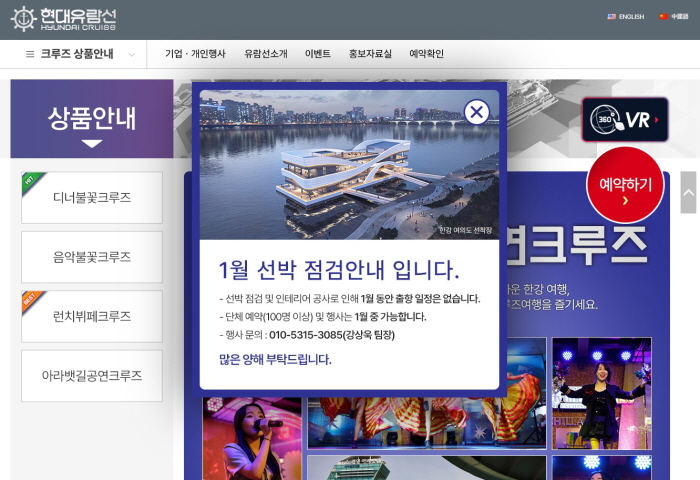Select the 디너불꽃크루즈 product
Screen dimensions: 700x480
(92, 197)
